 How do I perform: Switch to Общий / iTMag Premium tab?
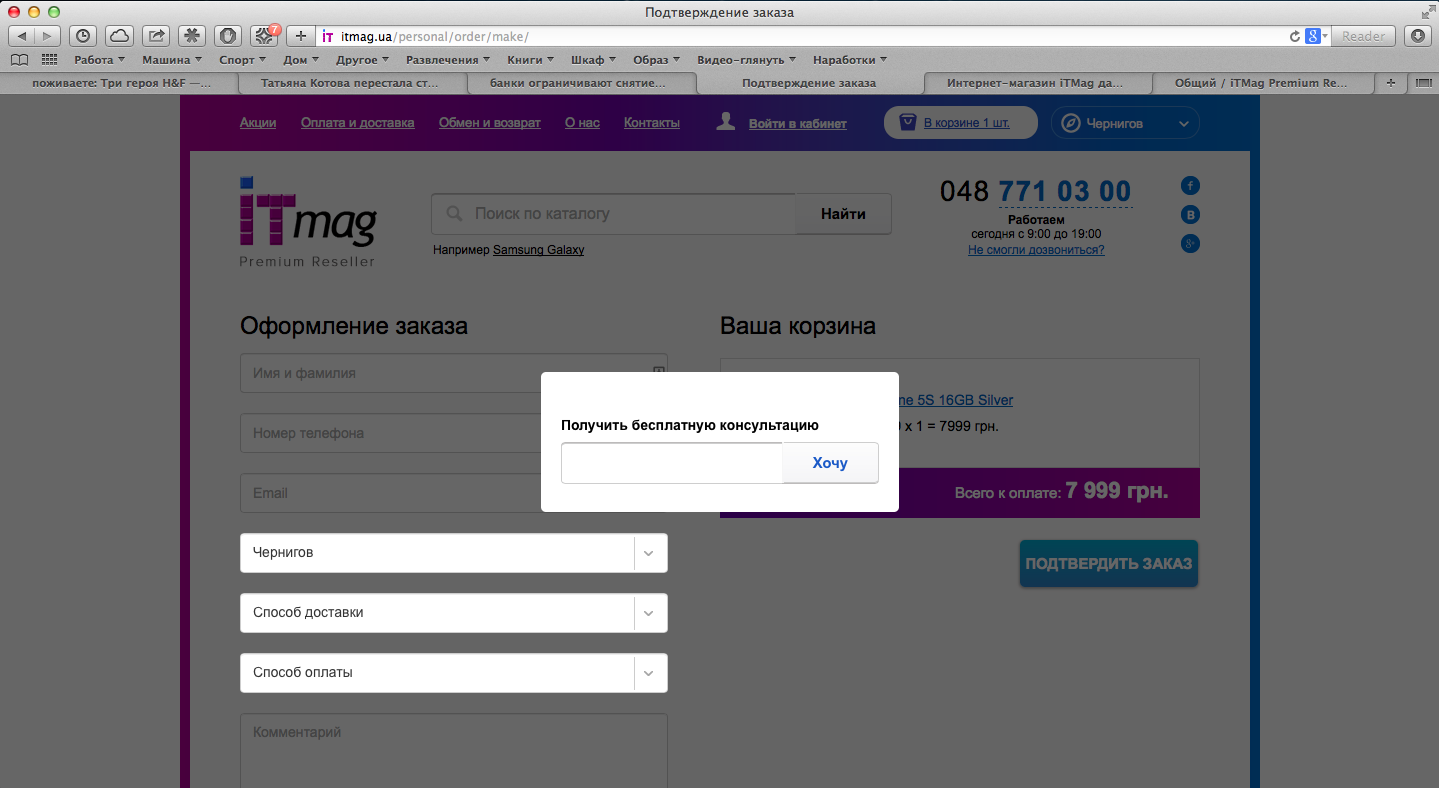(1265, 84)
